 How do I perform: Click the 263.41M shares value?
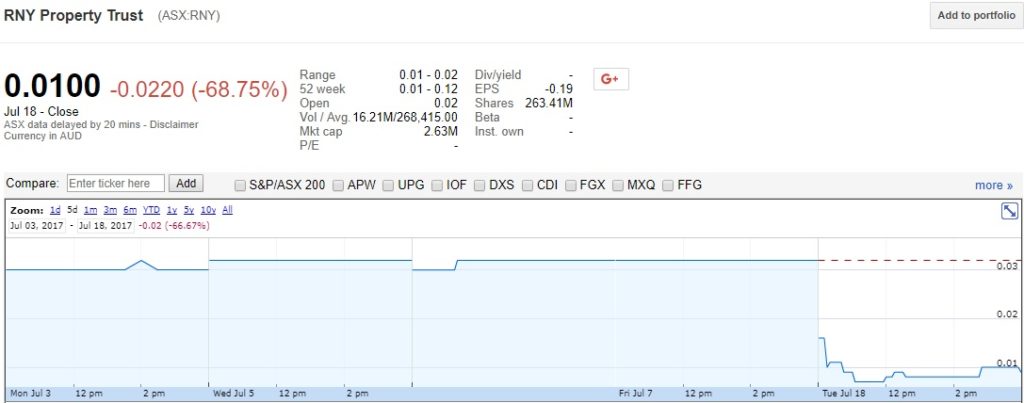(549, 103)
